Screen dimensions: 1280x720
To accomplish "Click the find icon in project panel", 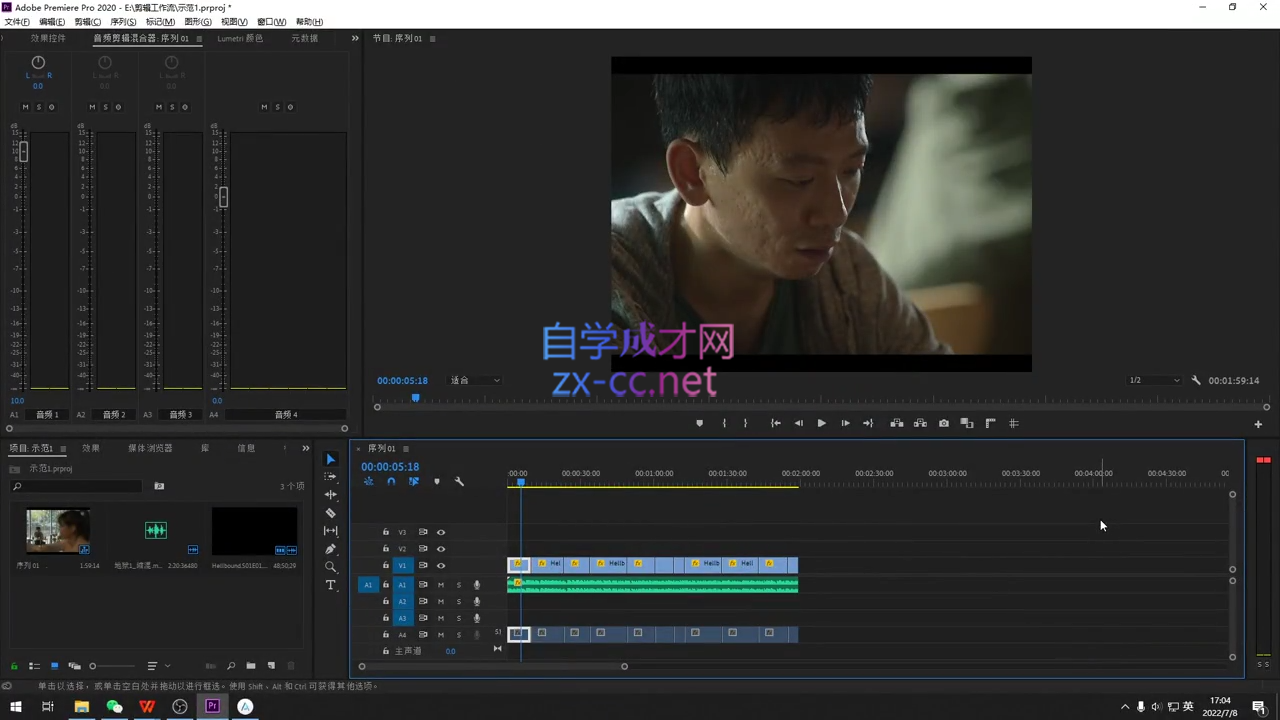I will [x=231, y=666].
